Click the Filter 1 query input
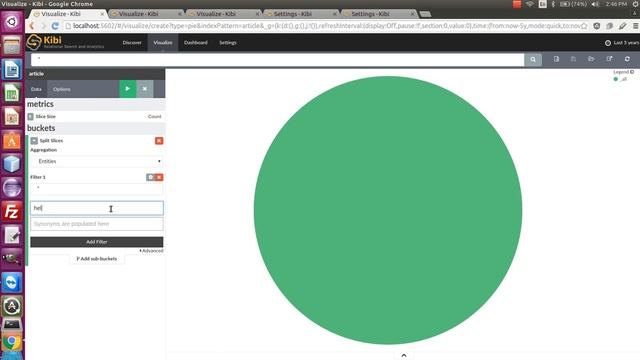 click(97, 188)
